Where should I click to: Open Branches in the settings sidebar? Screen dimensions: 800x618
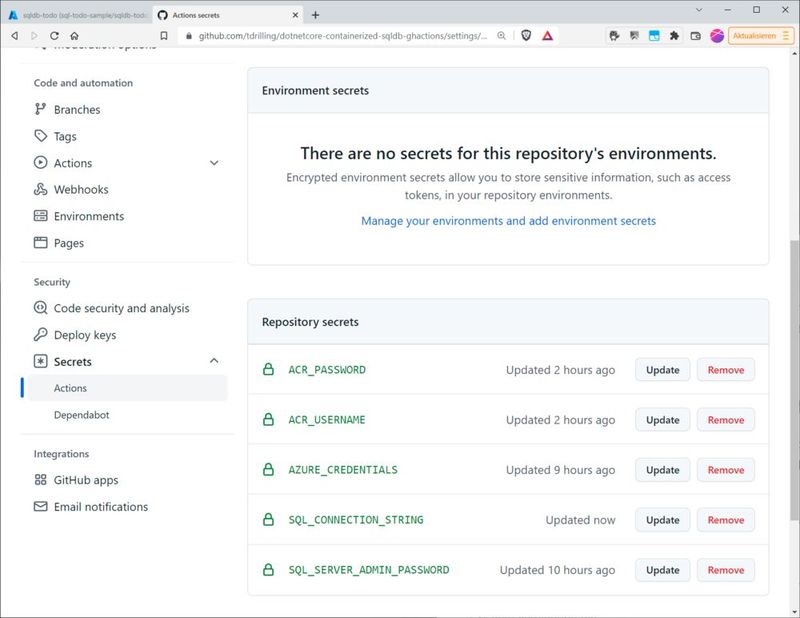[77, 110]
